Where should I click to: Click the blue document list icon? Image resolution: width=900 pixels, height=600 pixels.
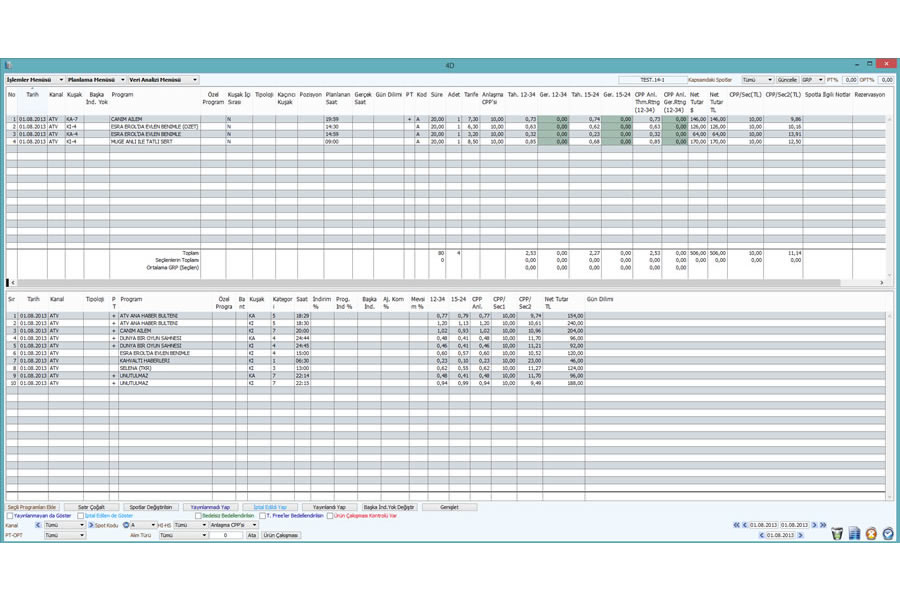click(x=854, y=534)
